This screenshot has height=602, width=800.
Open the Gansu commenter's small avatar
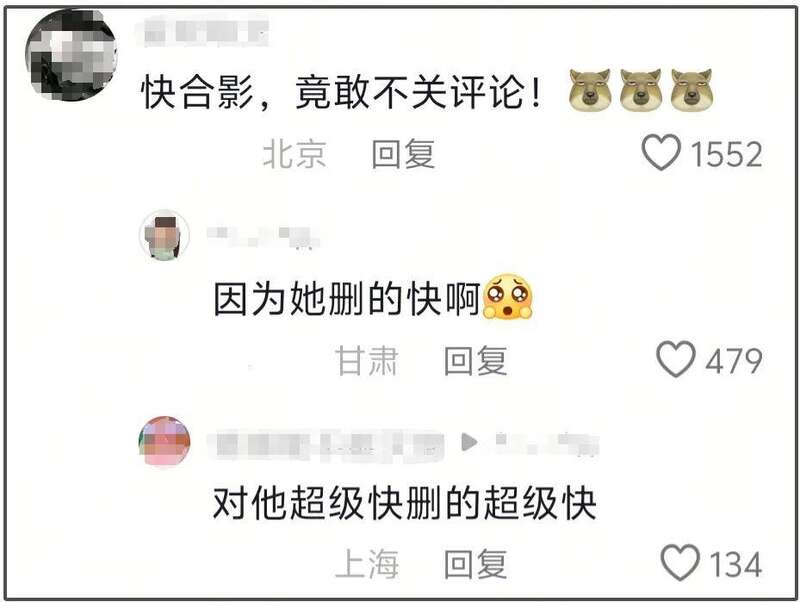click(164, 235)
